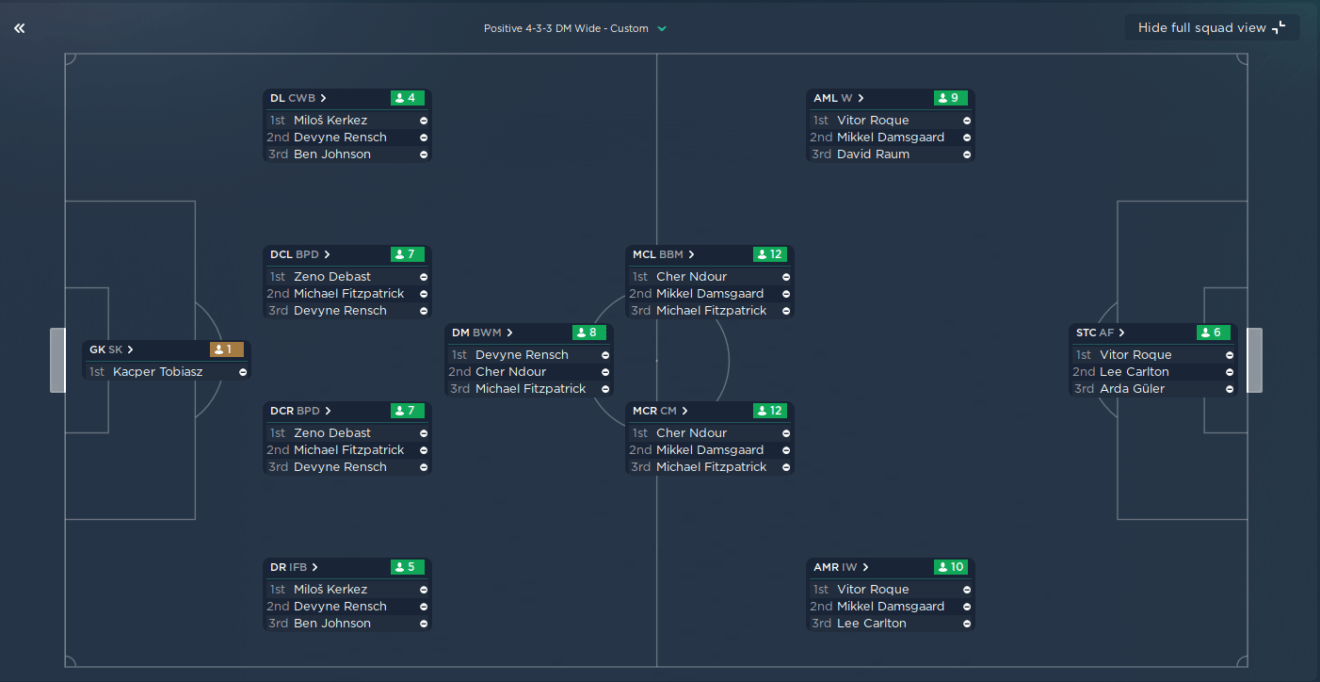1320x682 pixels.
Task: Click the count badge on the DM BWM panel
Action: [x=590, y=332]
